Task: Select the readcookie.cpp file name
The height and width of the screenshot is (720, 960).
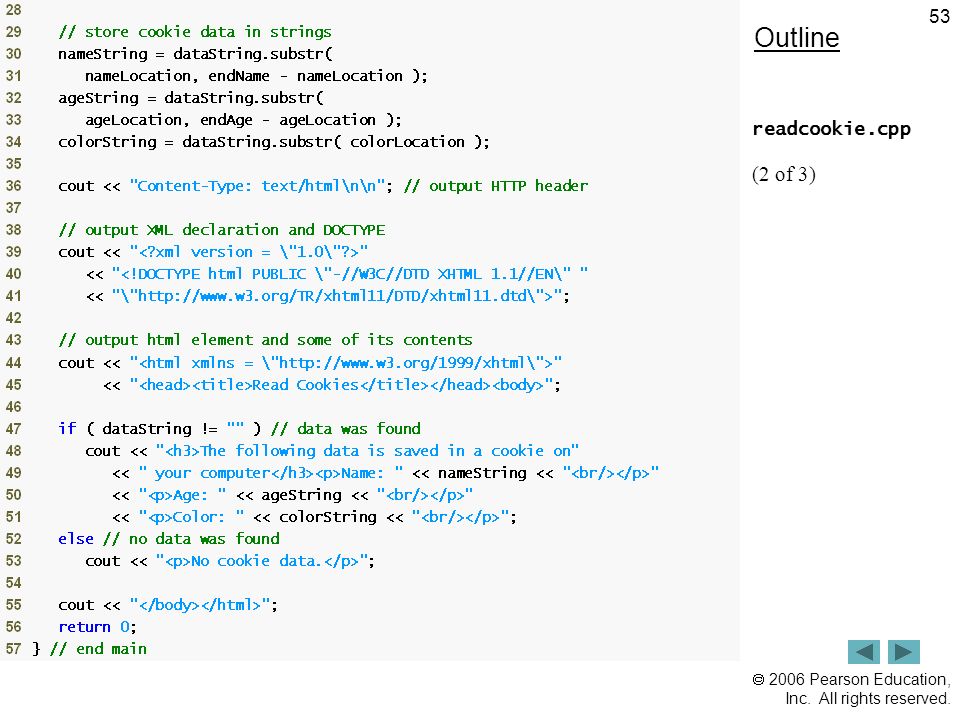Action: tap(831, 129)
